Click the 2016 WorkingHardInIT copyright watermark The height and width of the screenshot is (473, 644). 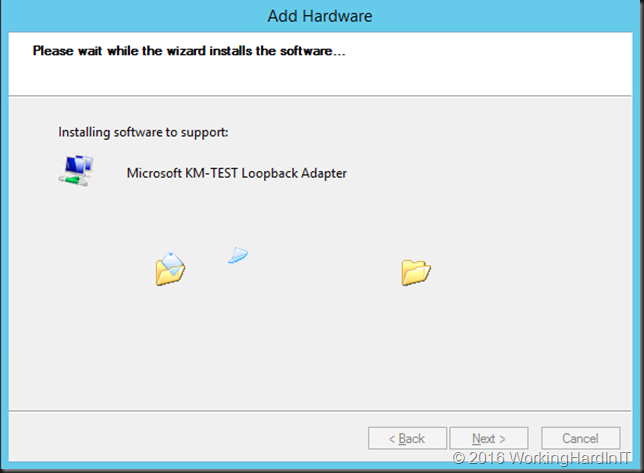point(541,458)
